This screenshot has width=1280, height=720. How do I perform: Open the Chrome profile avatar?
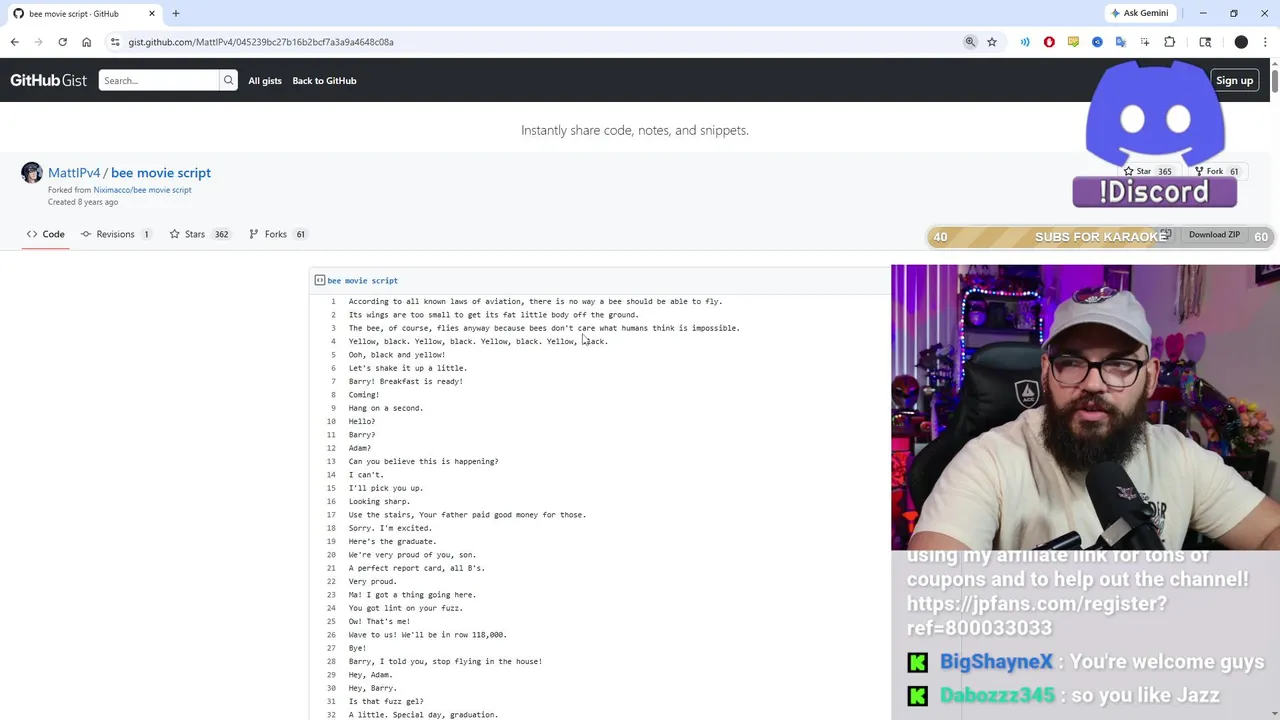point(1241,42)
